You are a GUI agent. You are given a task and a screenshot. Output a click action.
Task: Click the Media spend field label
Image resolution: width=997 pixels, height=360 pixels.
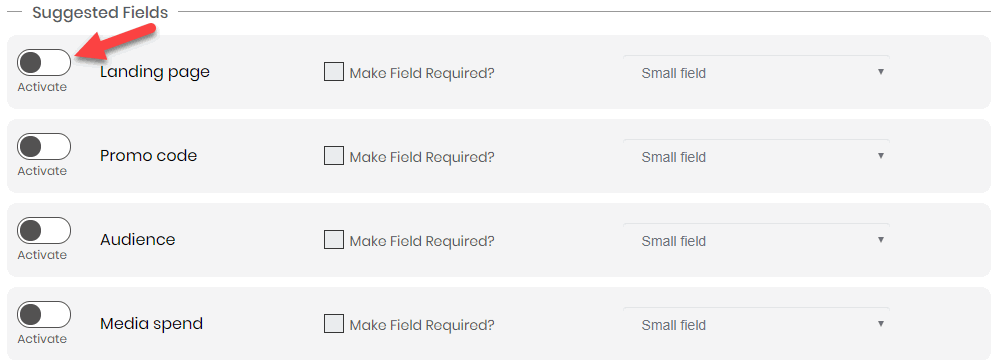[151, 324]
